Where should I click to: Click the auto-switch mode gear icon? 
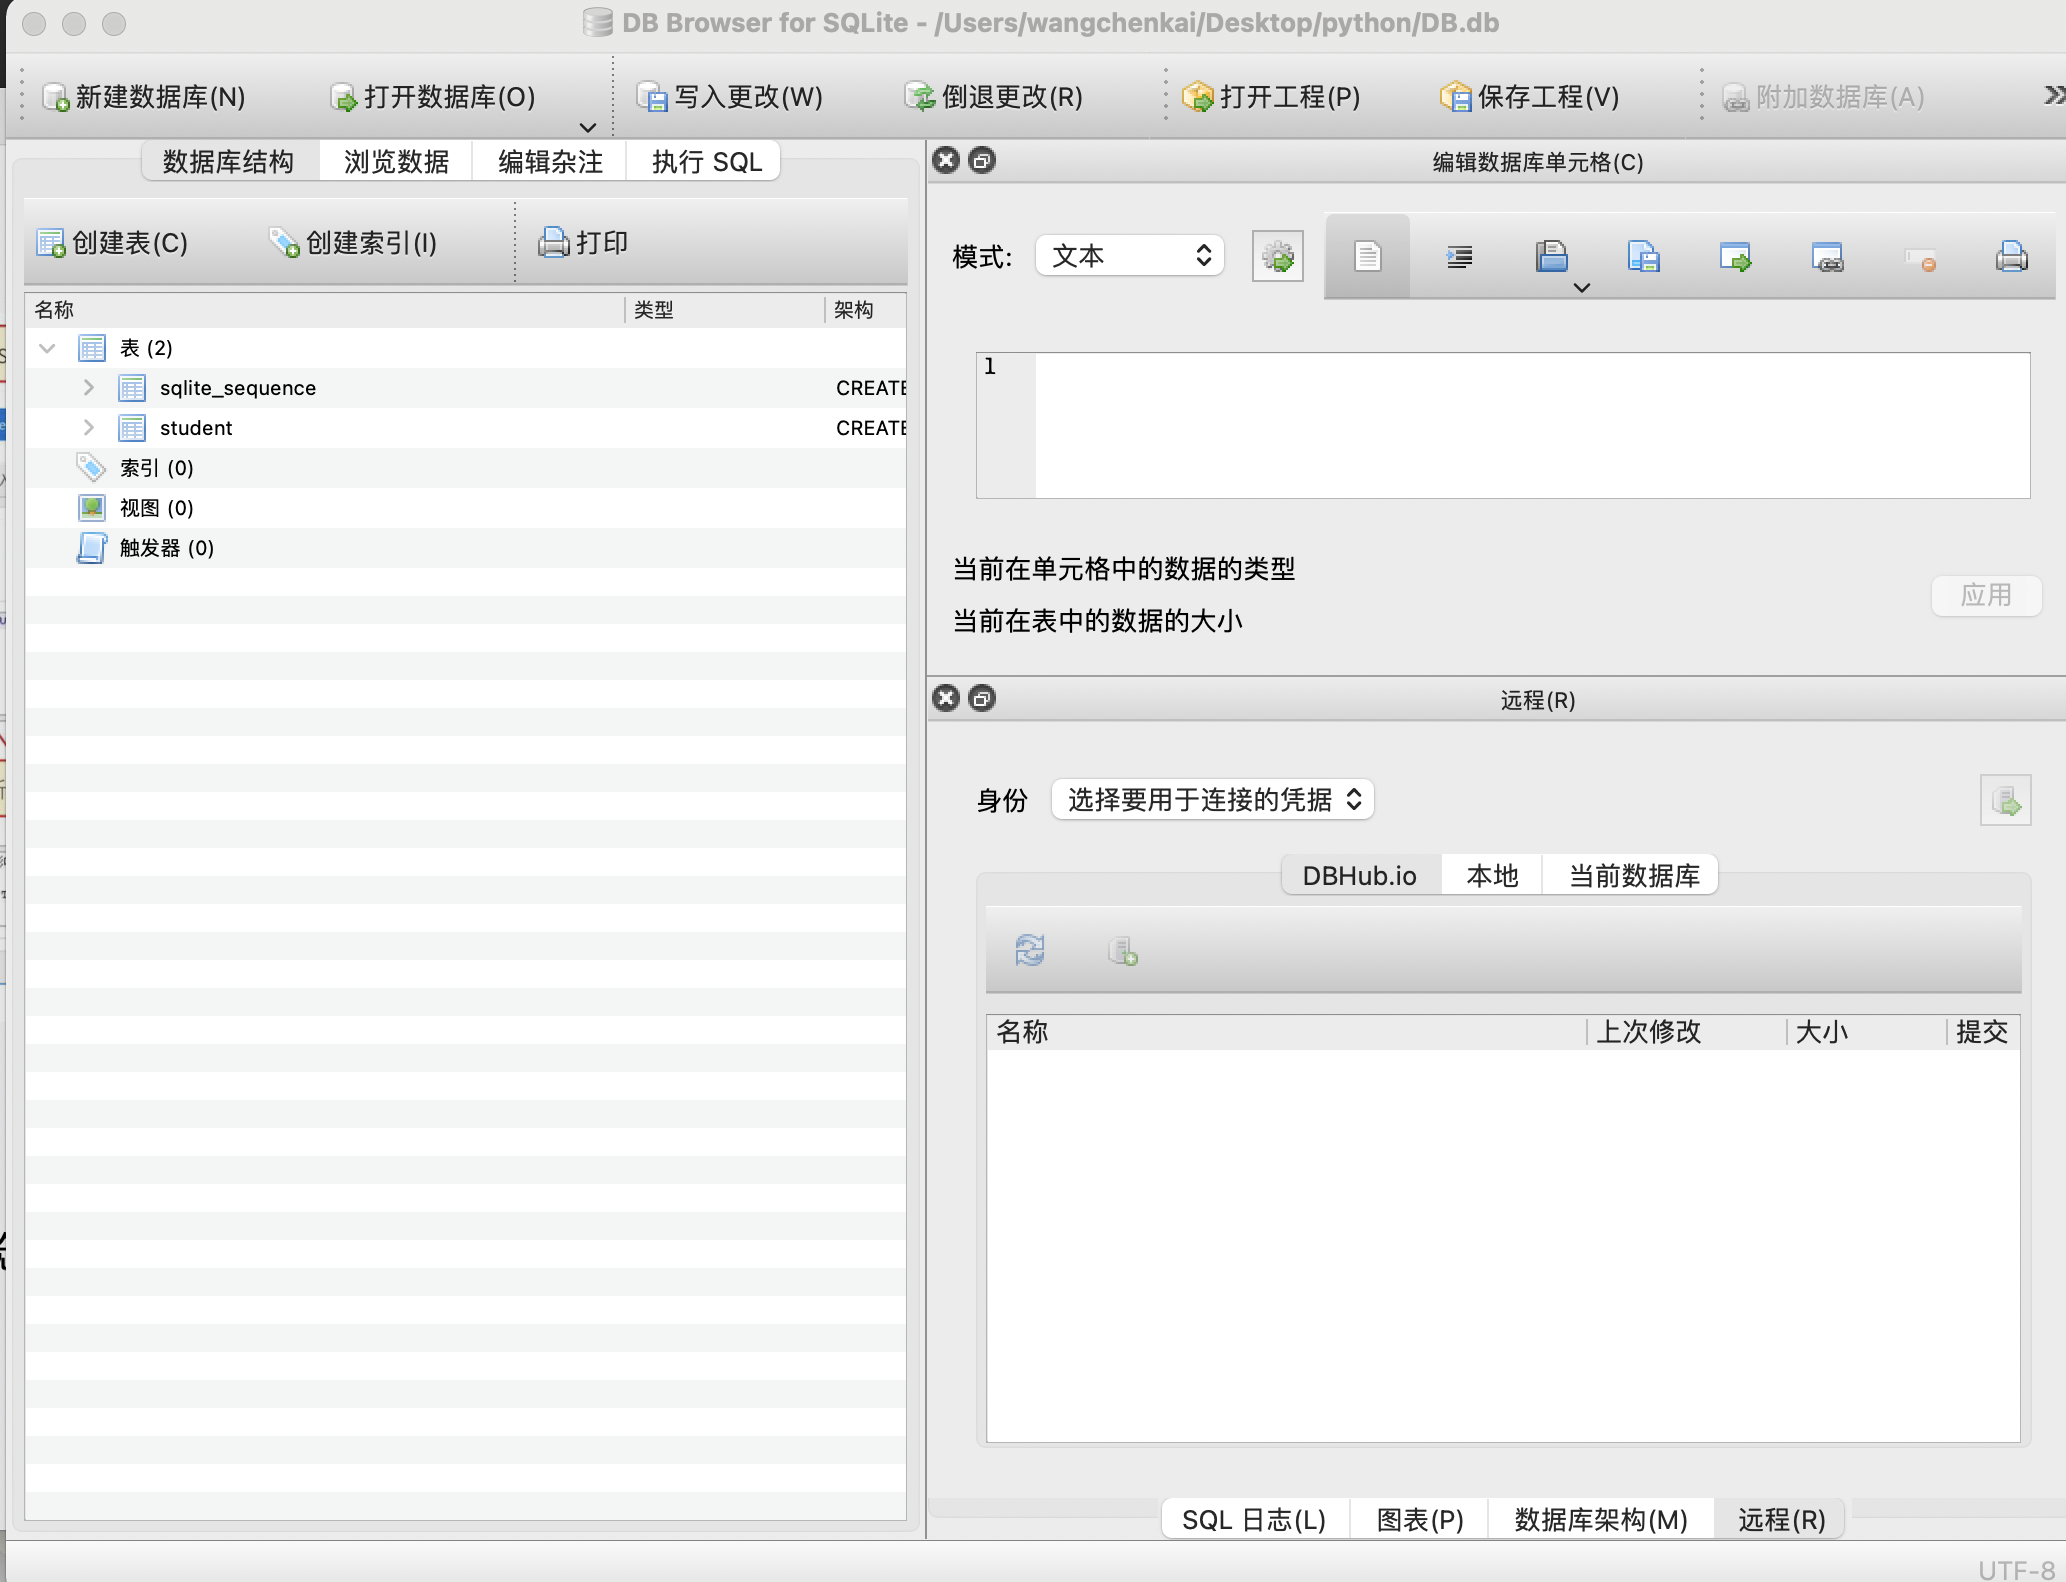point(1277,257)
